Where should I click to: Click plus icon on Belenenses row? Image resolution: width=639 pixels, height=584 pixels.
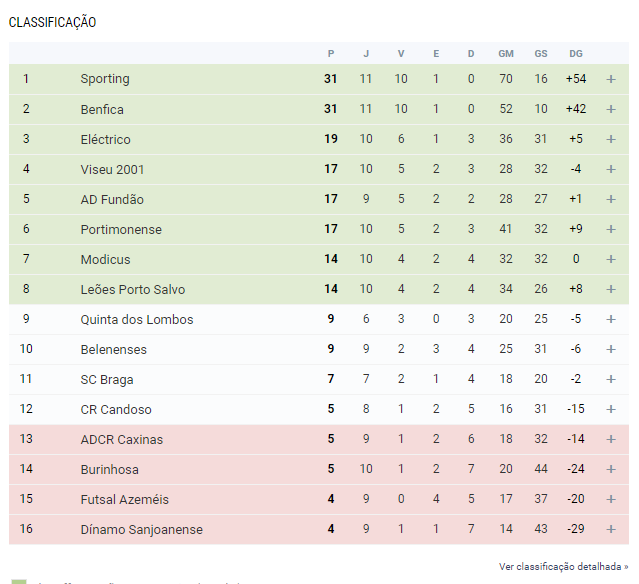[610, 349]
